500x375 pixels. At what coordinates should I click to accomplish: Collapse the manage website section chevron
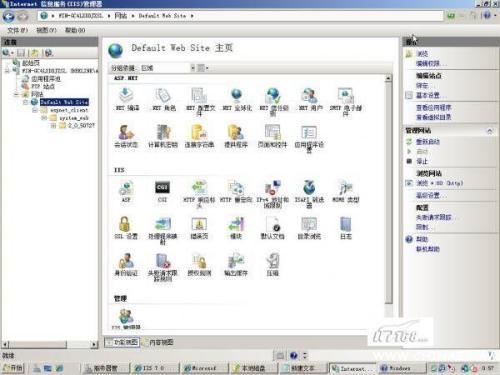tap(490, 131)
